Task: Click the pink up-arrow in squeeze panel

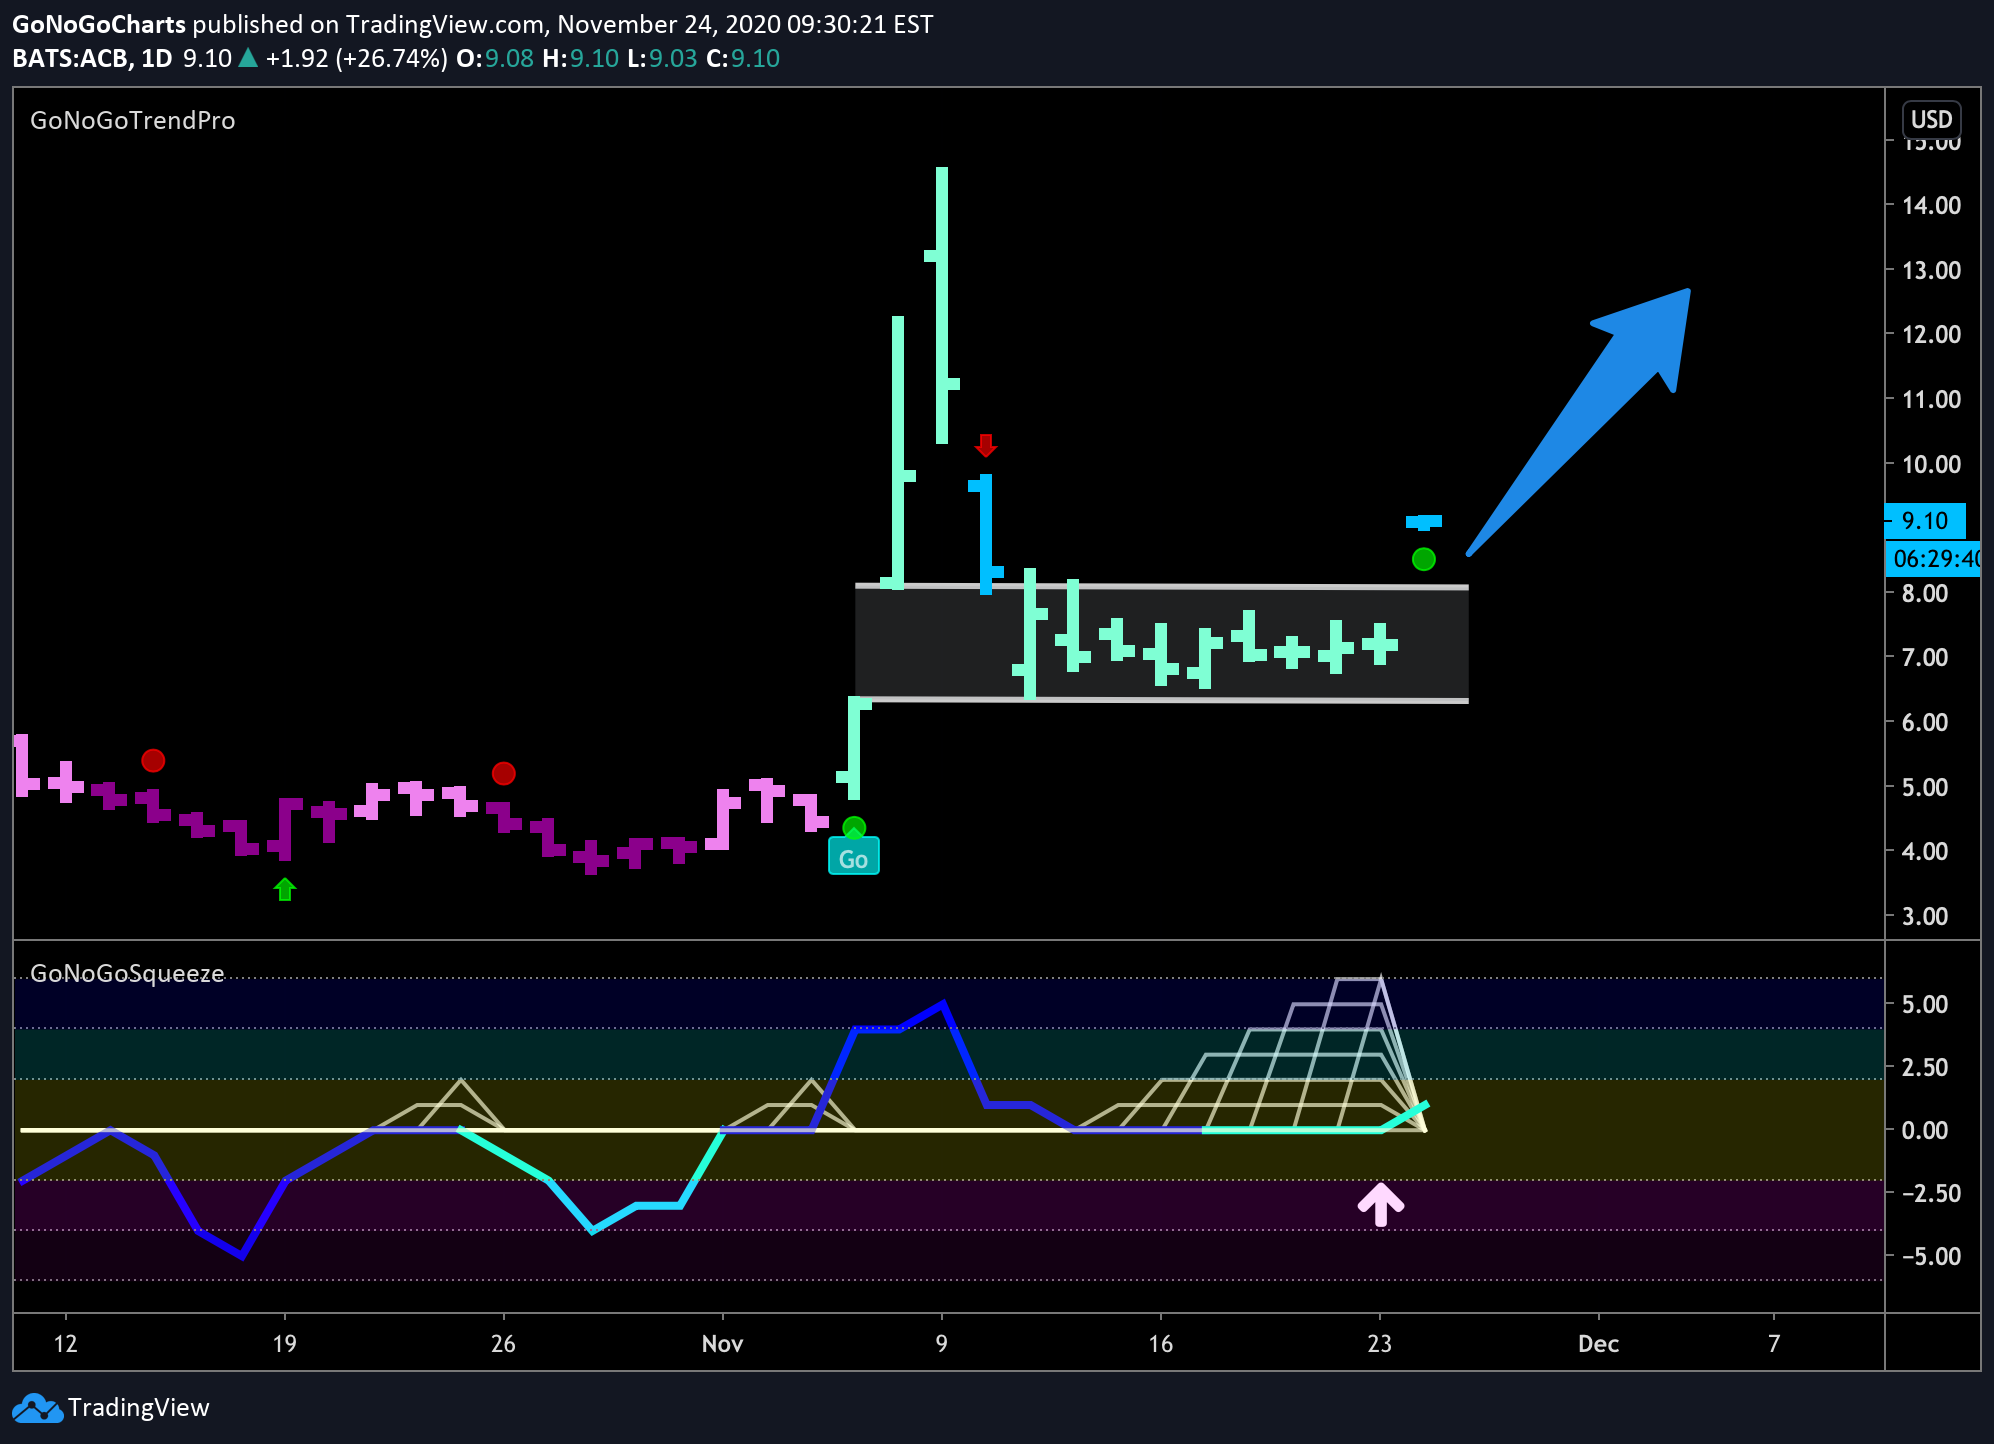Action: [x=1380, y=1204]
